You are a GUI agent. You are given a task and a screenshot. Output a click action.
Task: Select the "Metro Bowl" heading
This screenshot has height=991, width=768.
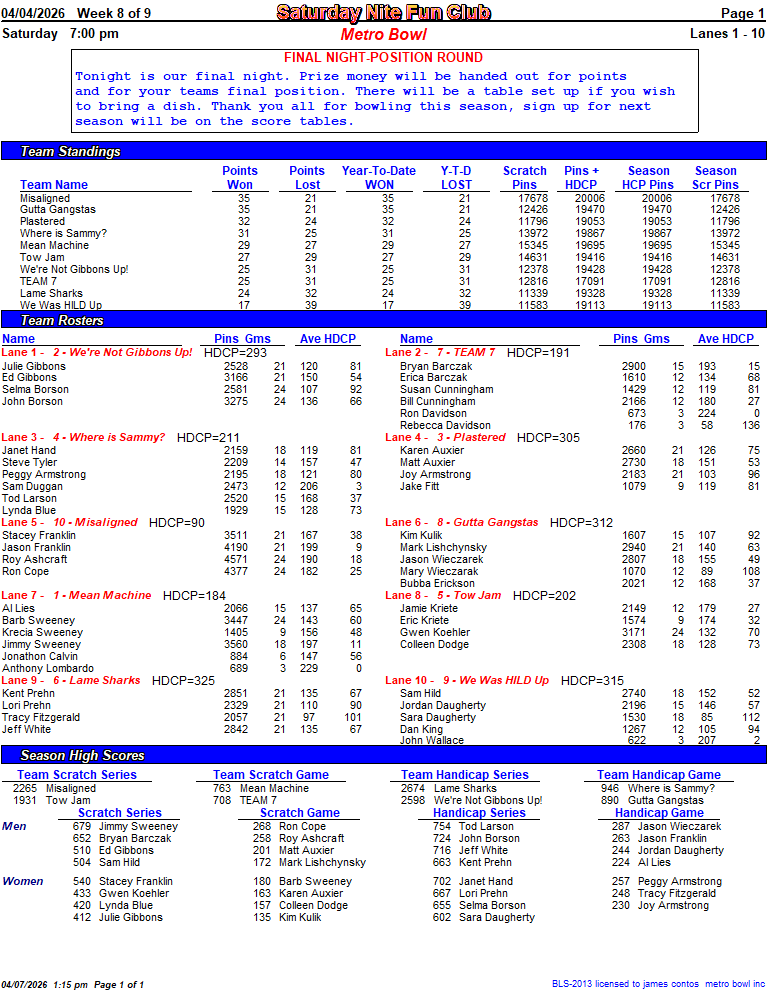pyautogui.click(x=384, y=35)
